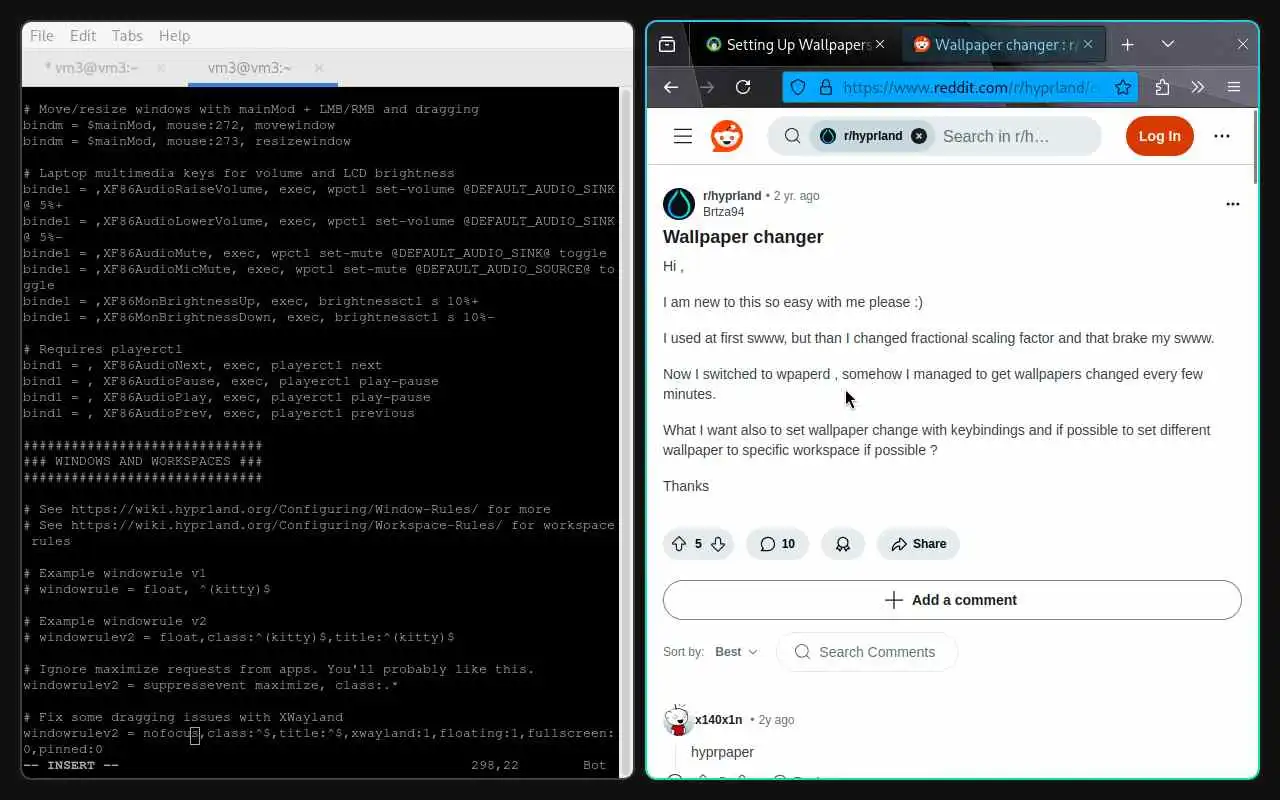Viewport: 1280px width, 800px height.
Task: Close the first terminal tab
Action: 162,68
